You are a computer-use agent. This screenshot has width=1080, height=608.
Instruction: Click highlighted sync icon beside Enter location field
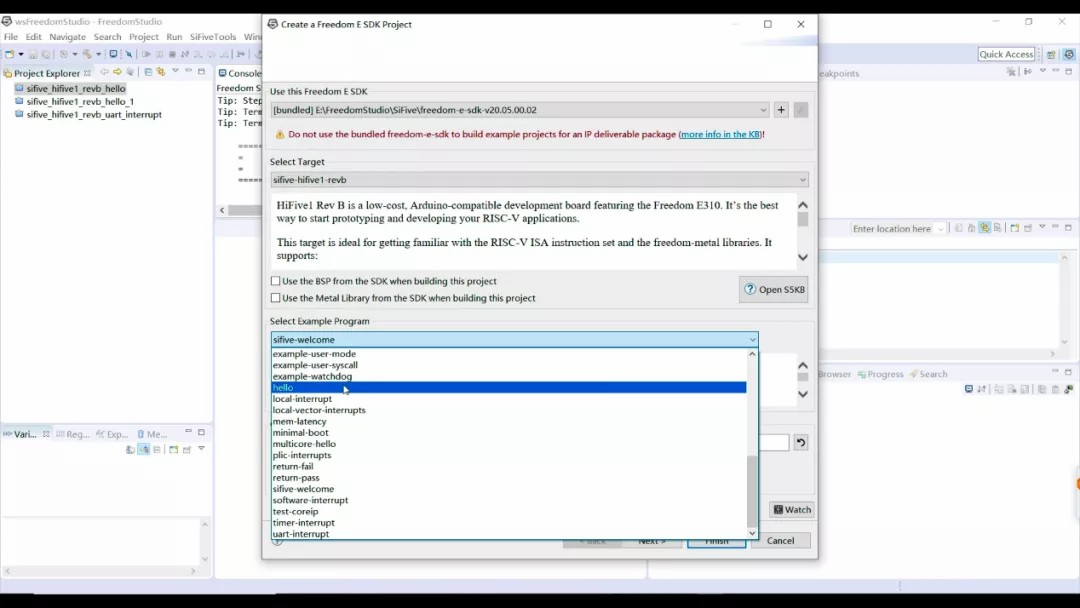pos(985,228)
